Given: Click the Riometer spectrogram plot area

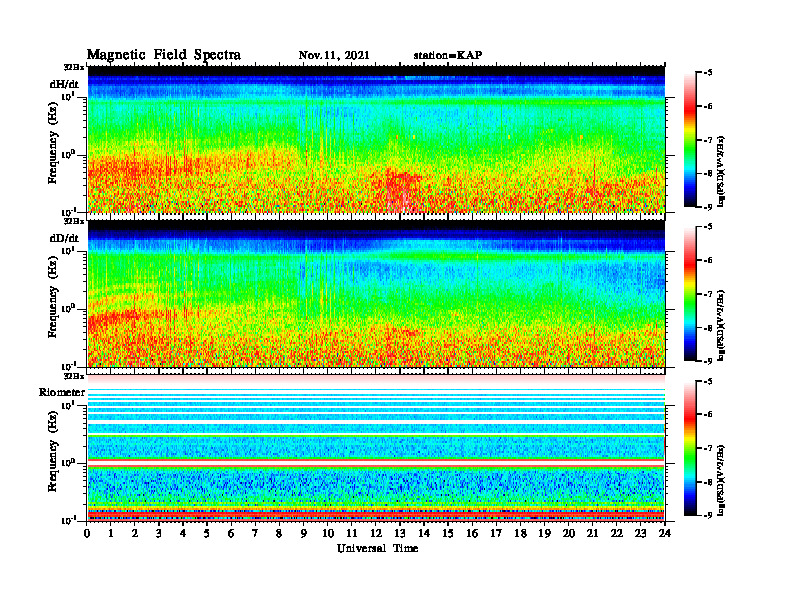Looking at the screenshot, I should pyautogui.click(x=376, y=448).
